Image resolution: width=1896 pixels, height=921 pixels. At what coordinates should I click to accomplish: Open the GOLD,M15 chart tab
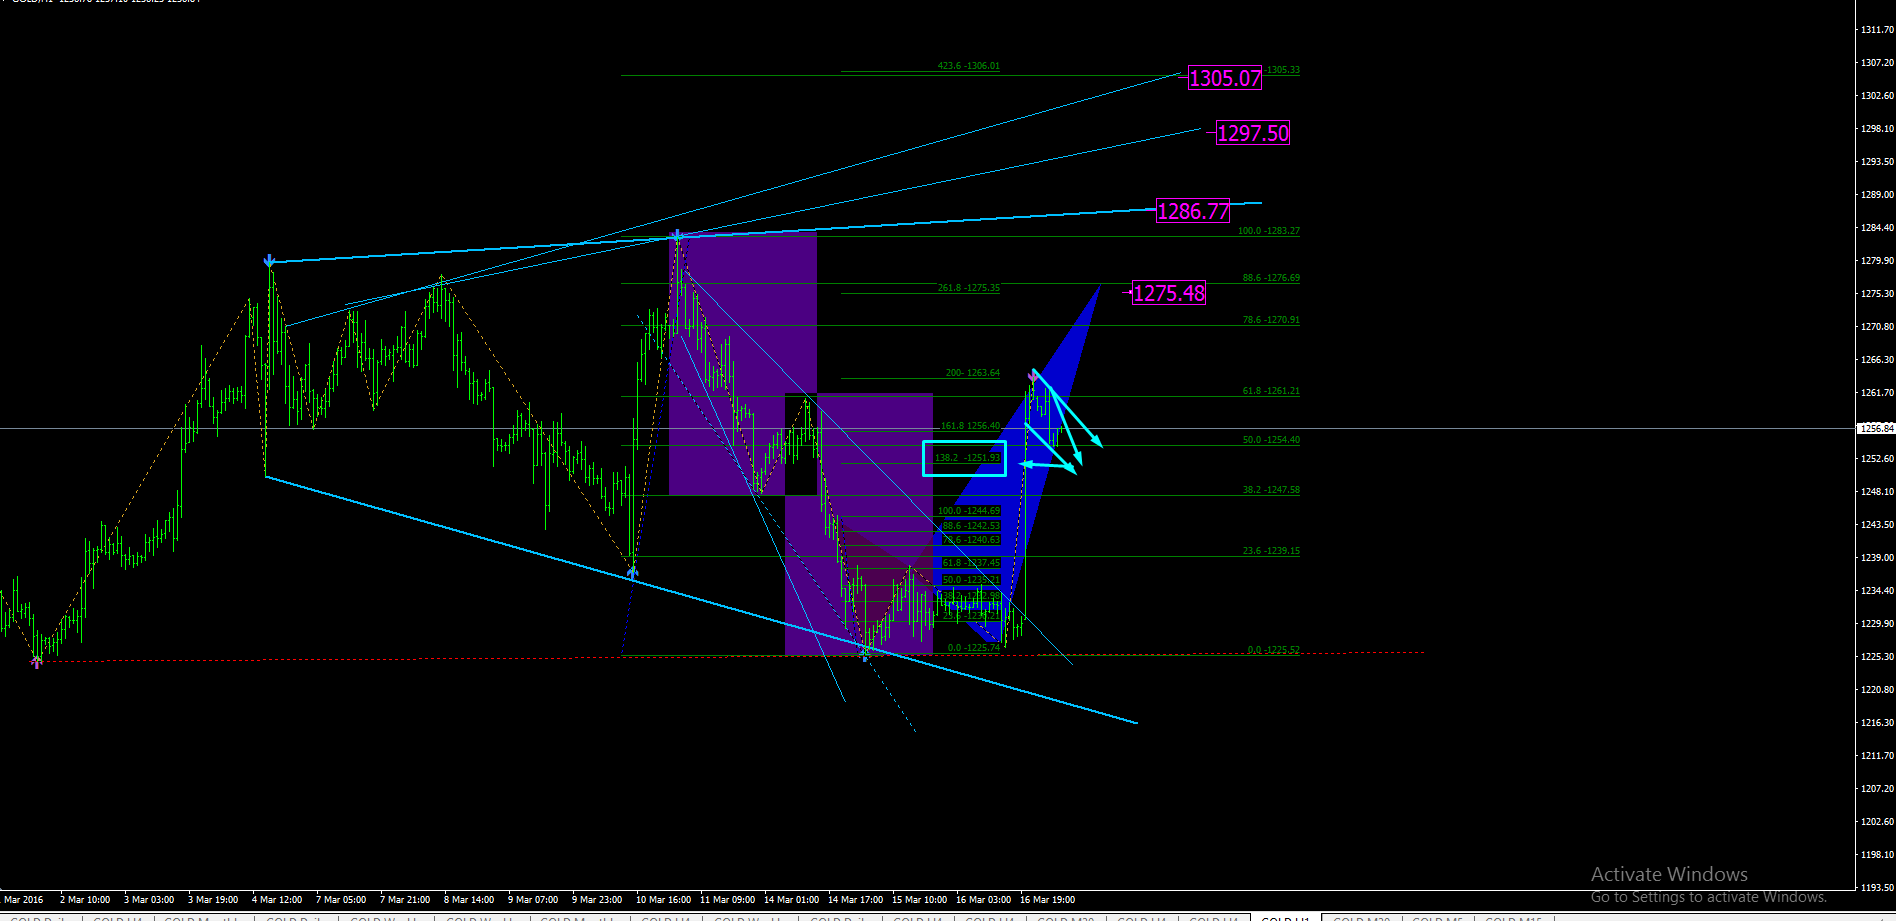point(1514,917)
